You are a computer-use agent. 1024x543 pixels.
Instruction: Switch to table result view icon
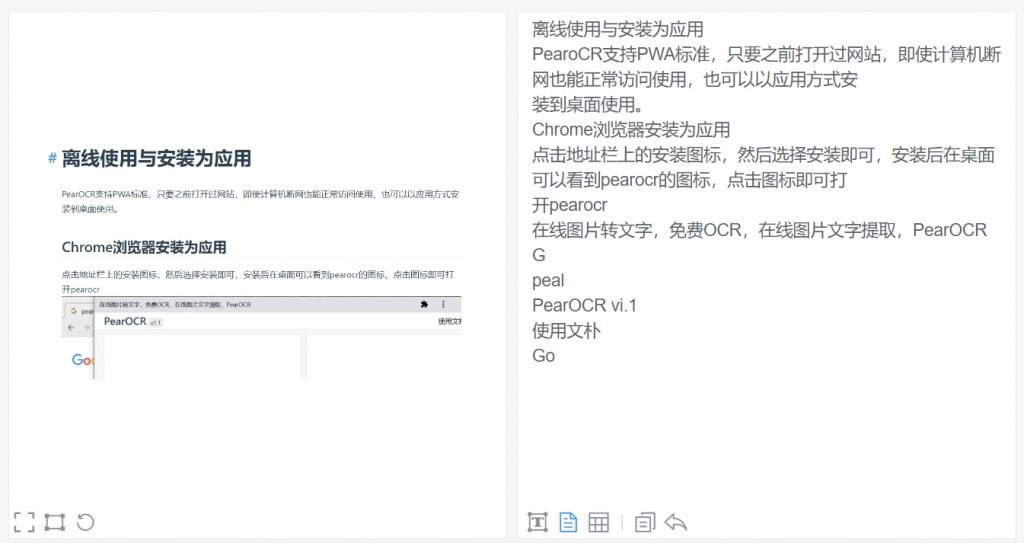click(599, 522)
